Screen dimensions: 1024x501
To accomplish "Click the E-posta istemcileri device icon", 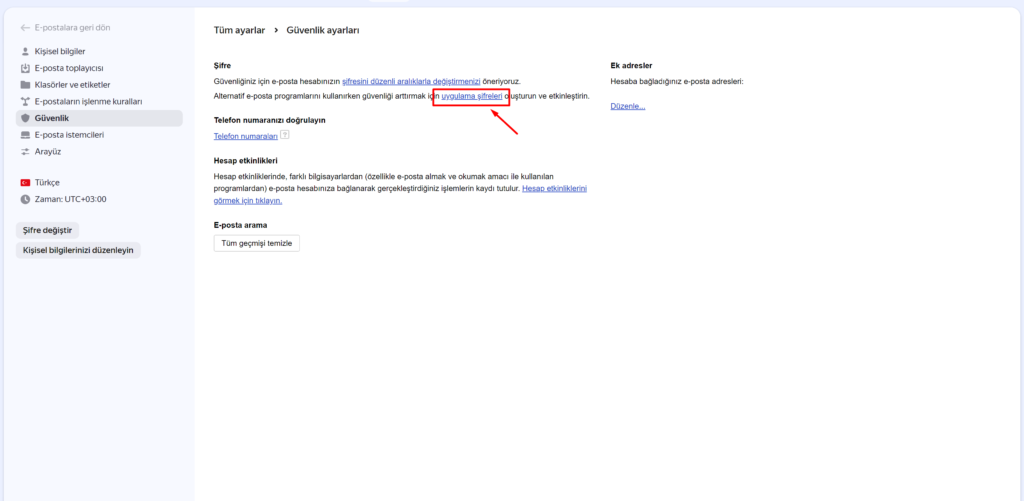I will click(26, 135).
